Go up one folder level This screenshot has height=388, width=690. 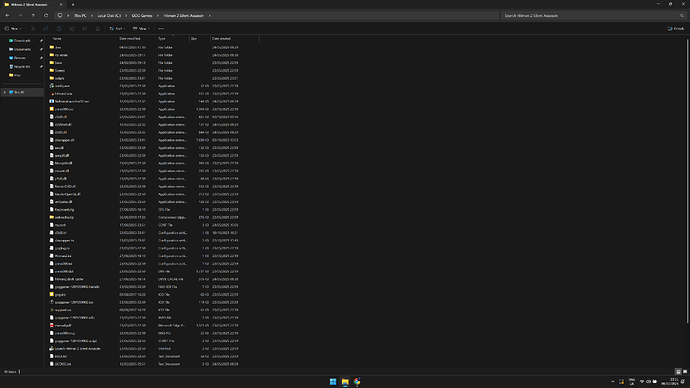click(x=33, y=15)
